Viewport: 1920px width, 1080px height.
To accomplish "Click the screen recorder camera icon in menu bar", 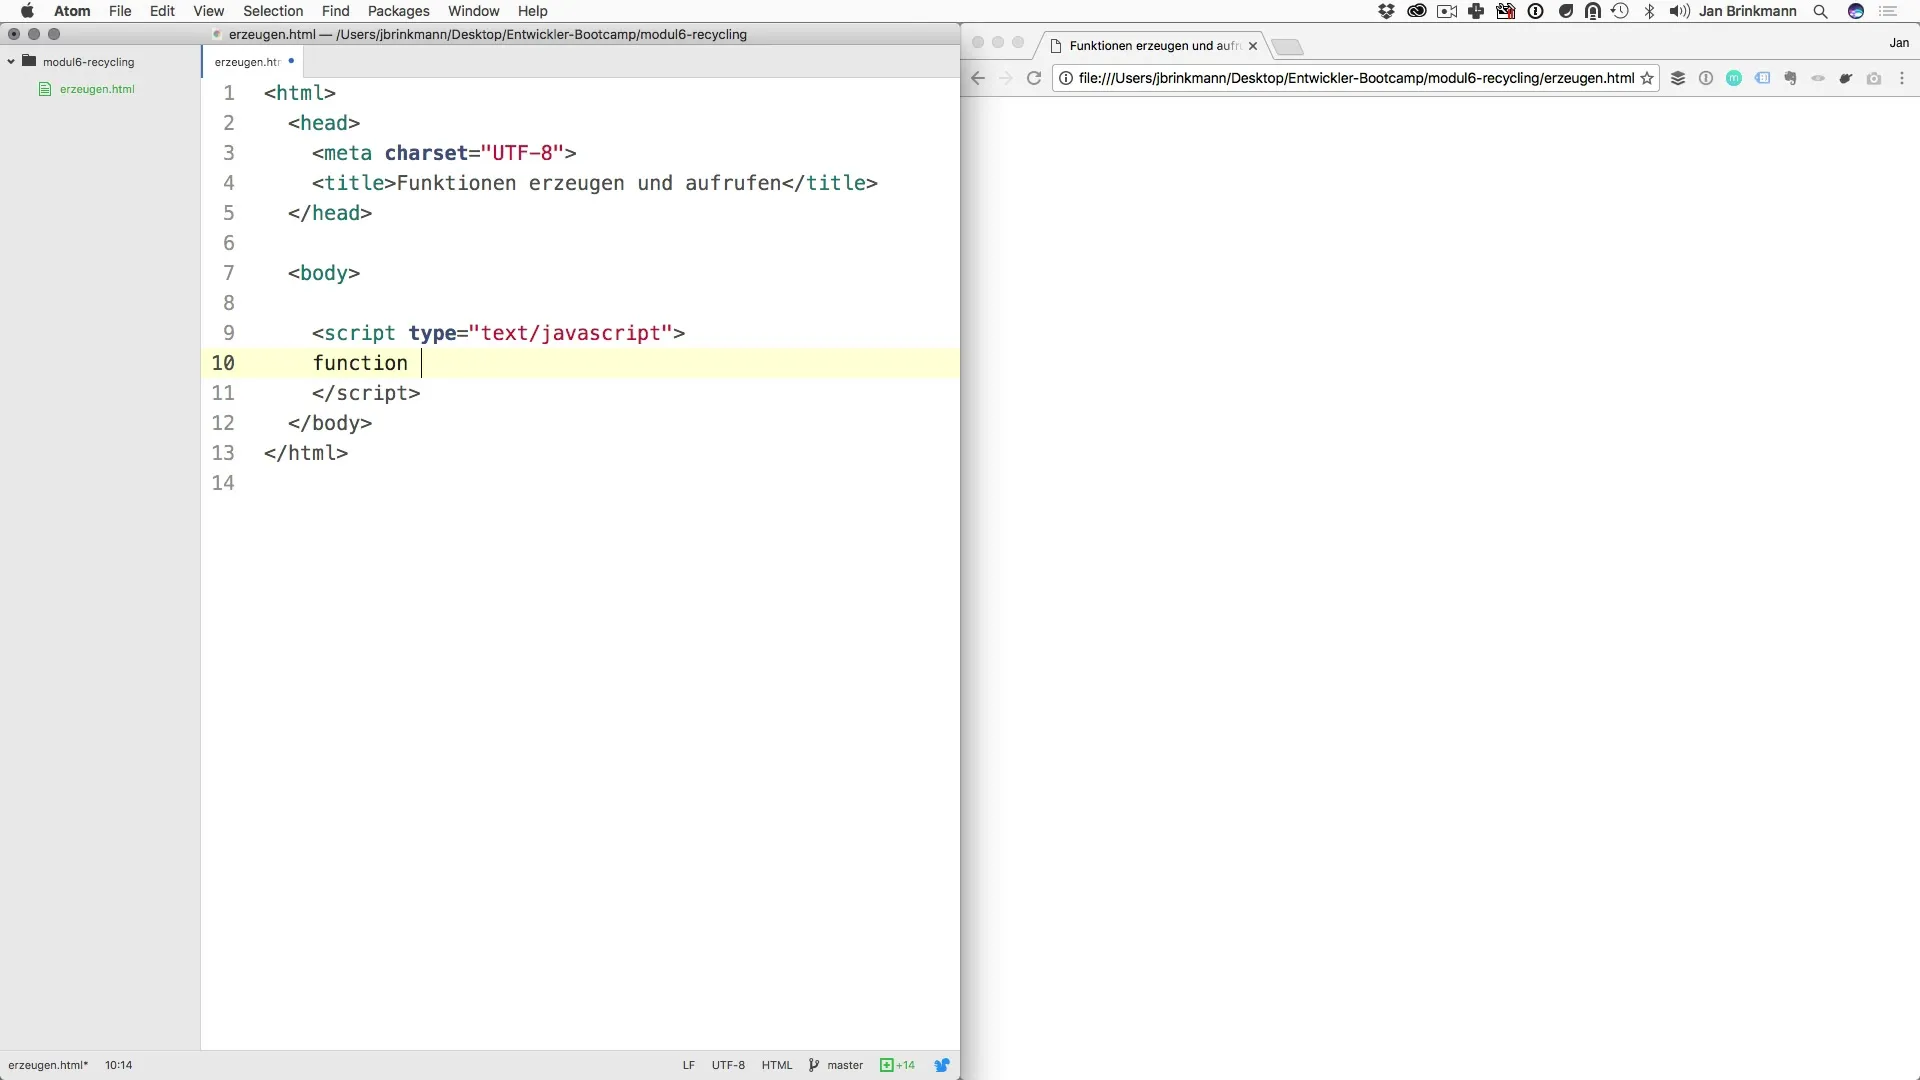I will [1447, 11].
